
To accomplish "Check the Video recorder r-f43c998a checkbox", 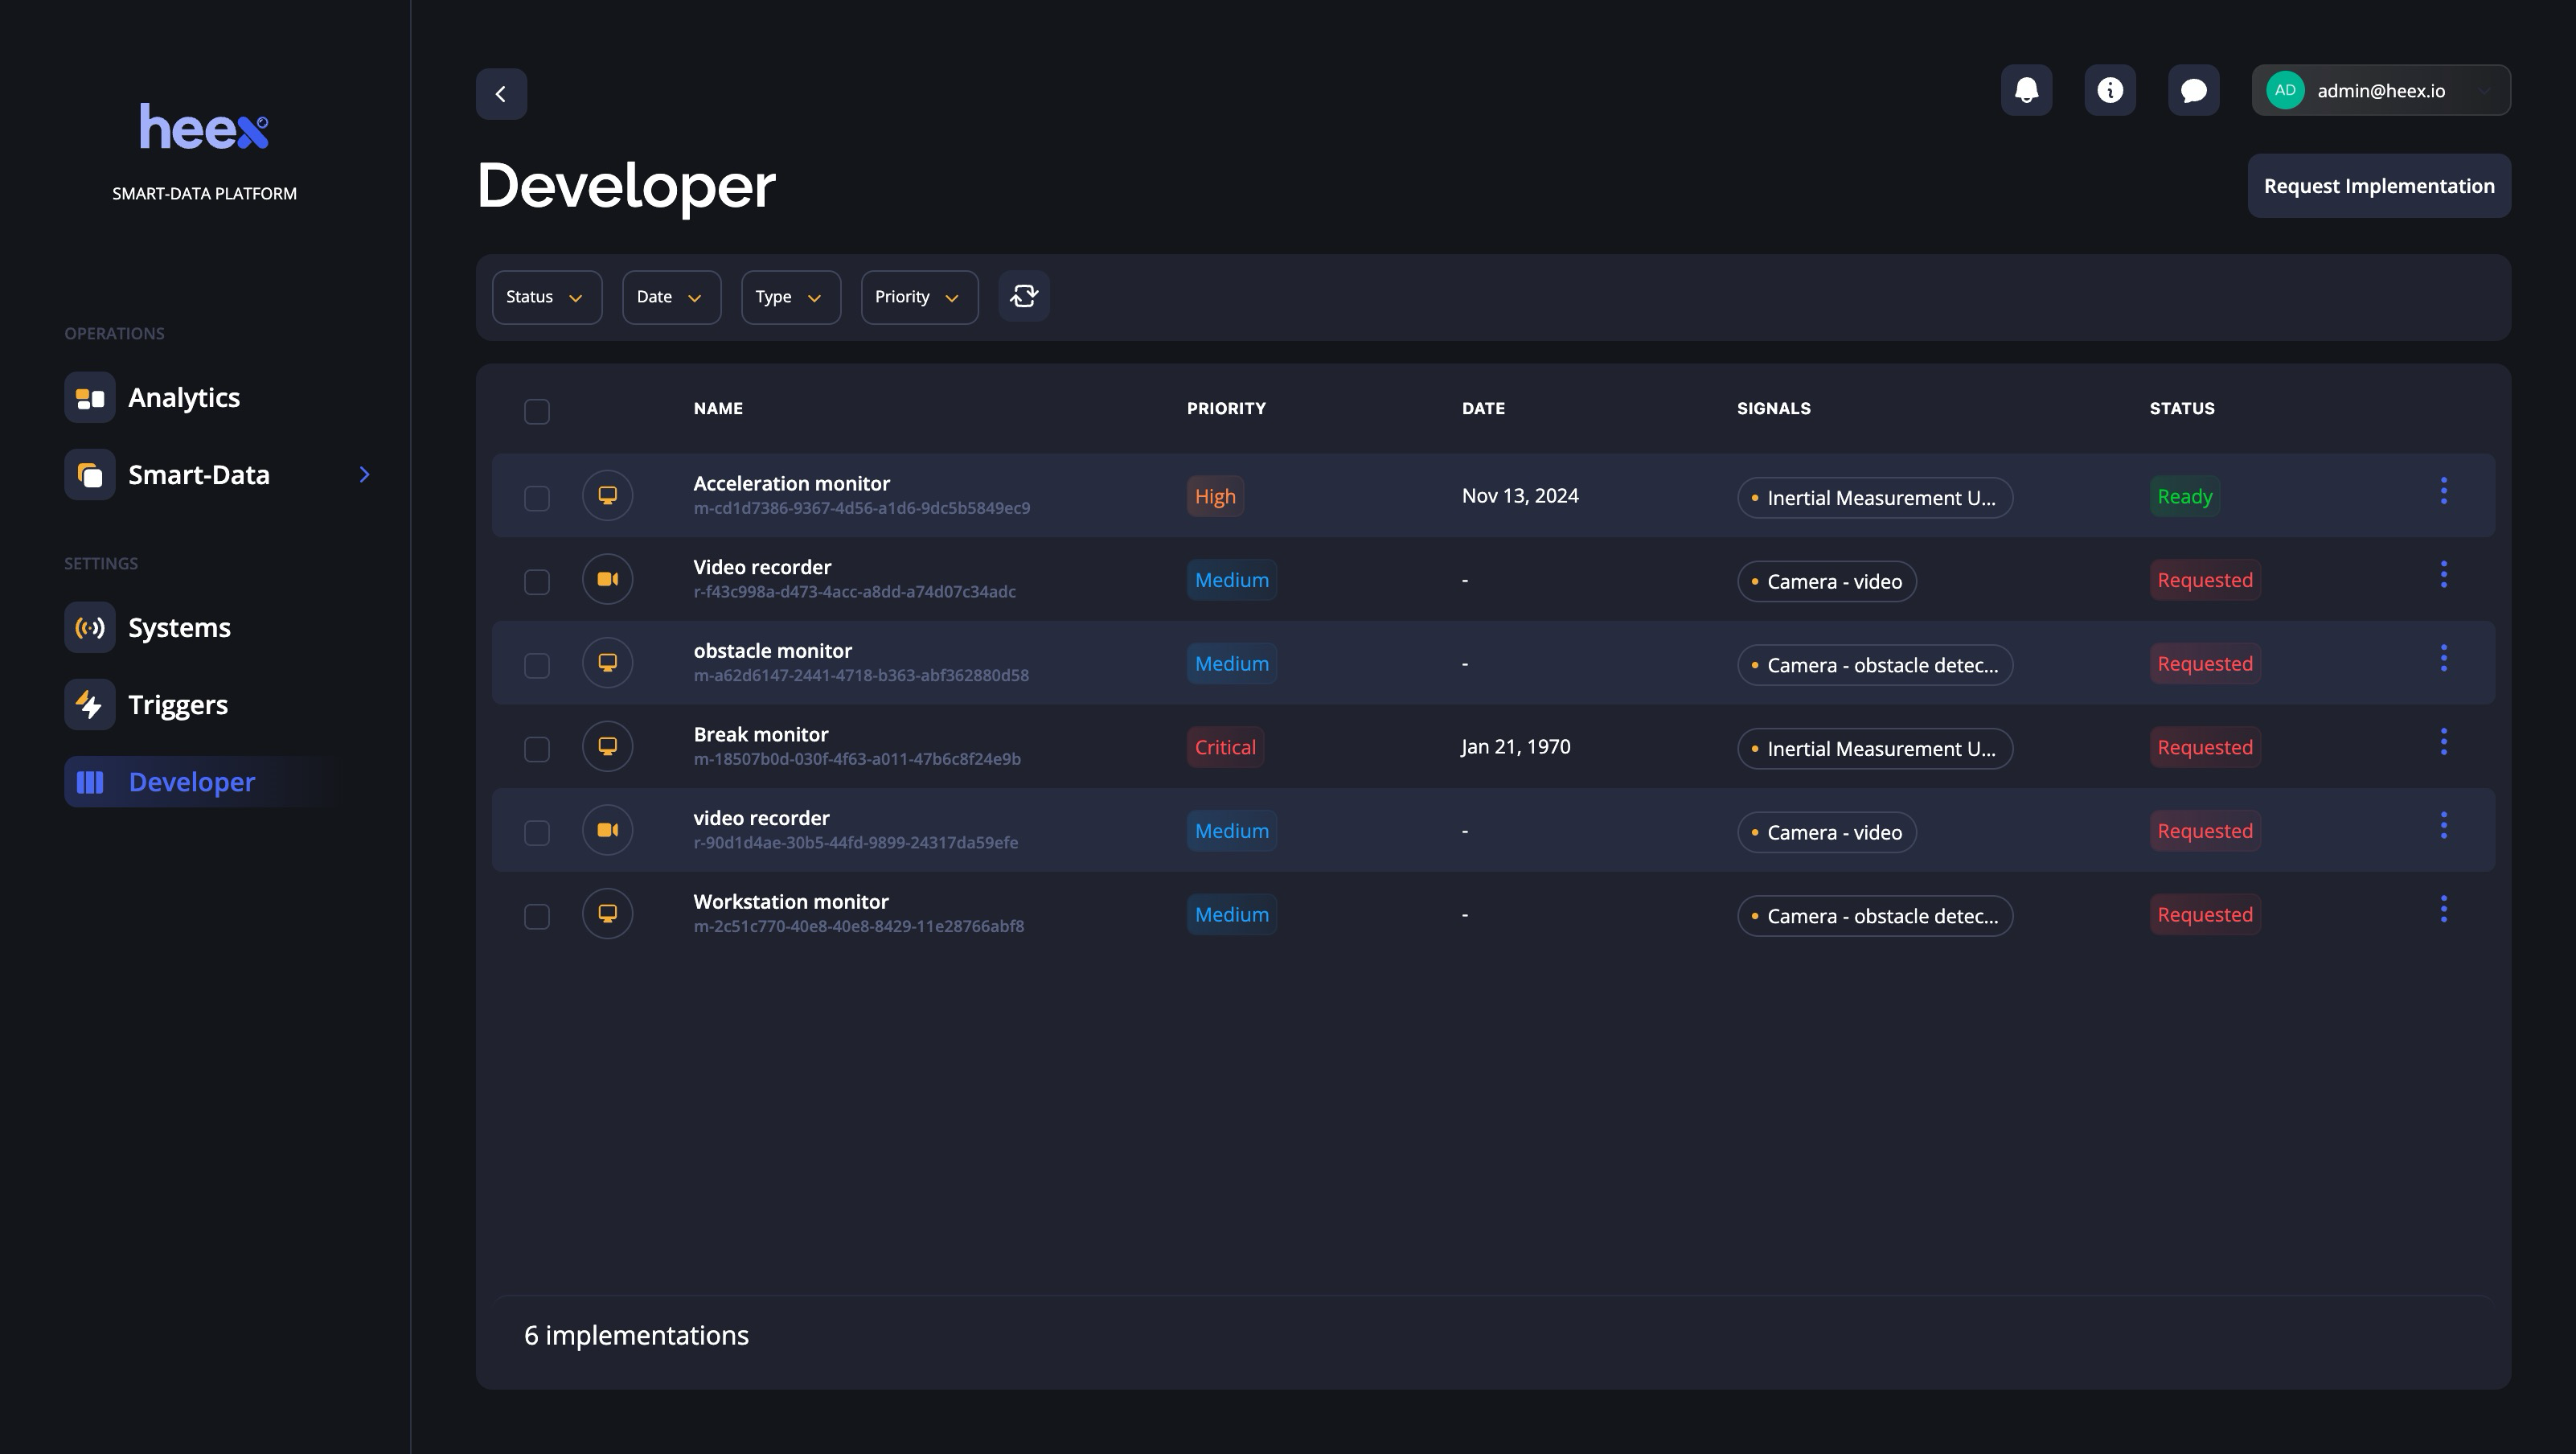I will click(537, 583).
